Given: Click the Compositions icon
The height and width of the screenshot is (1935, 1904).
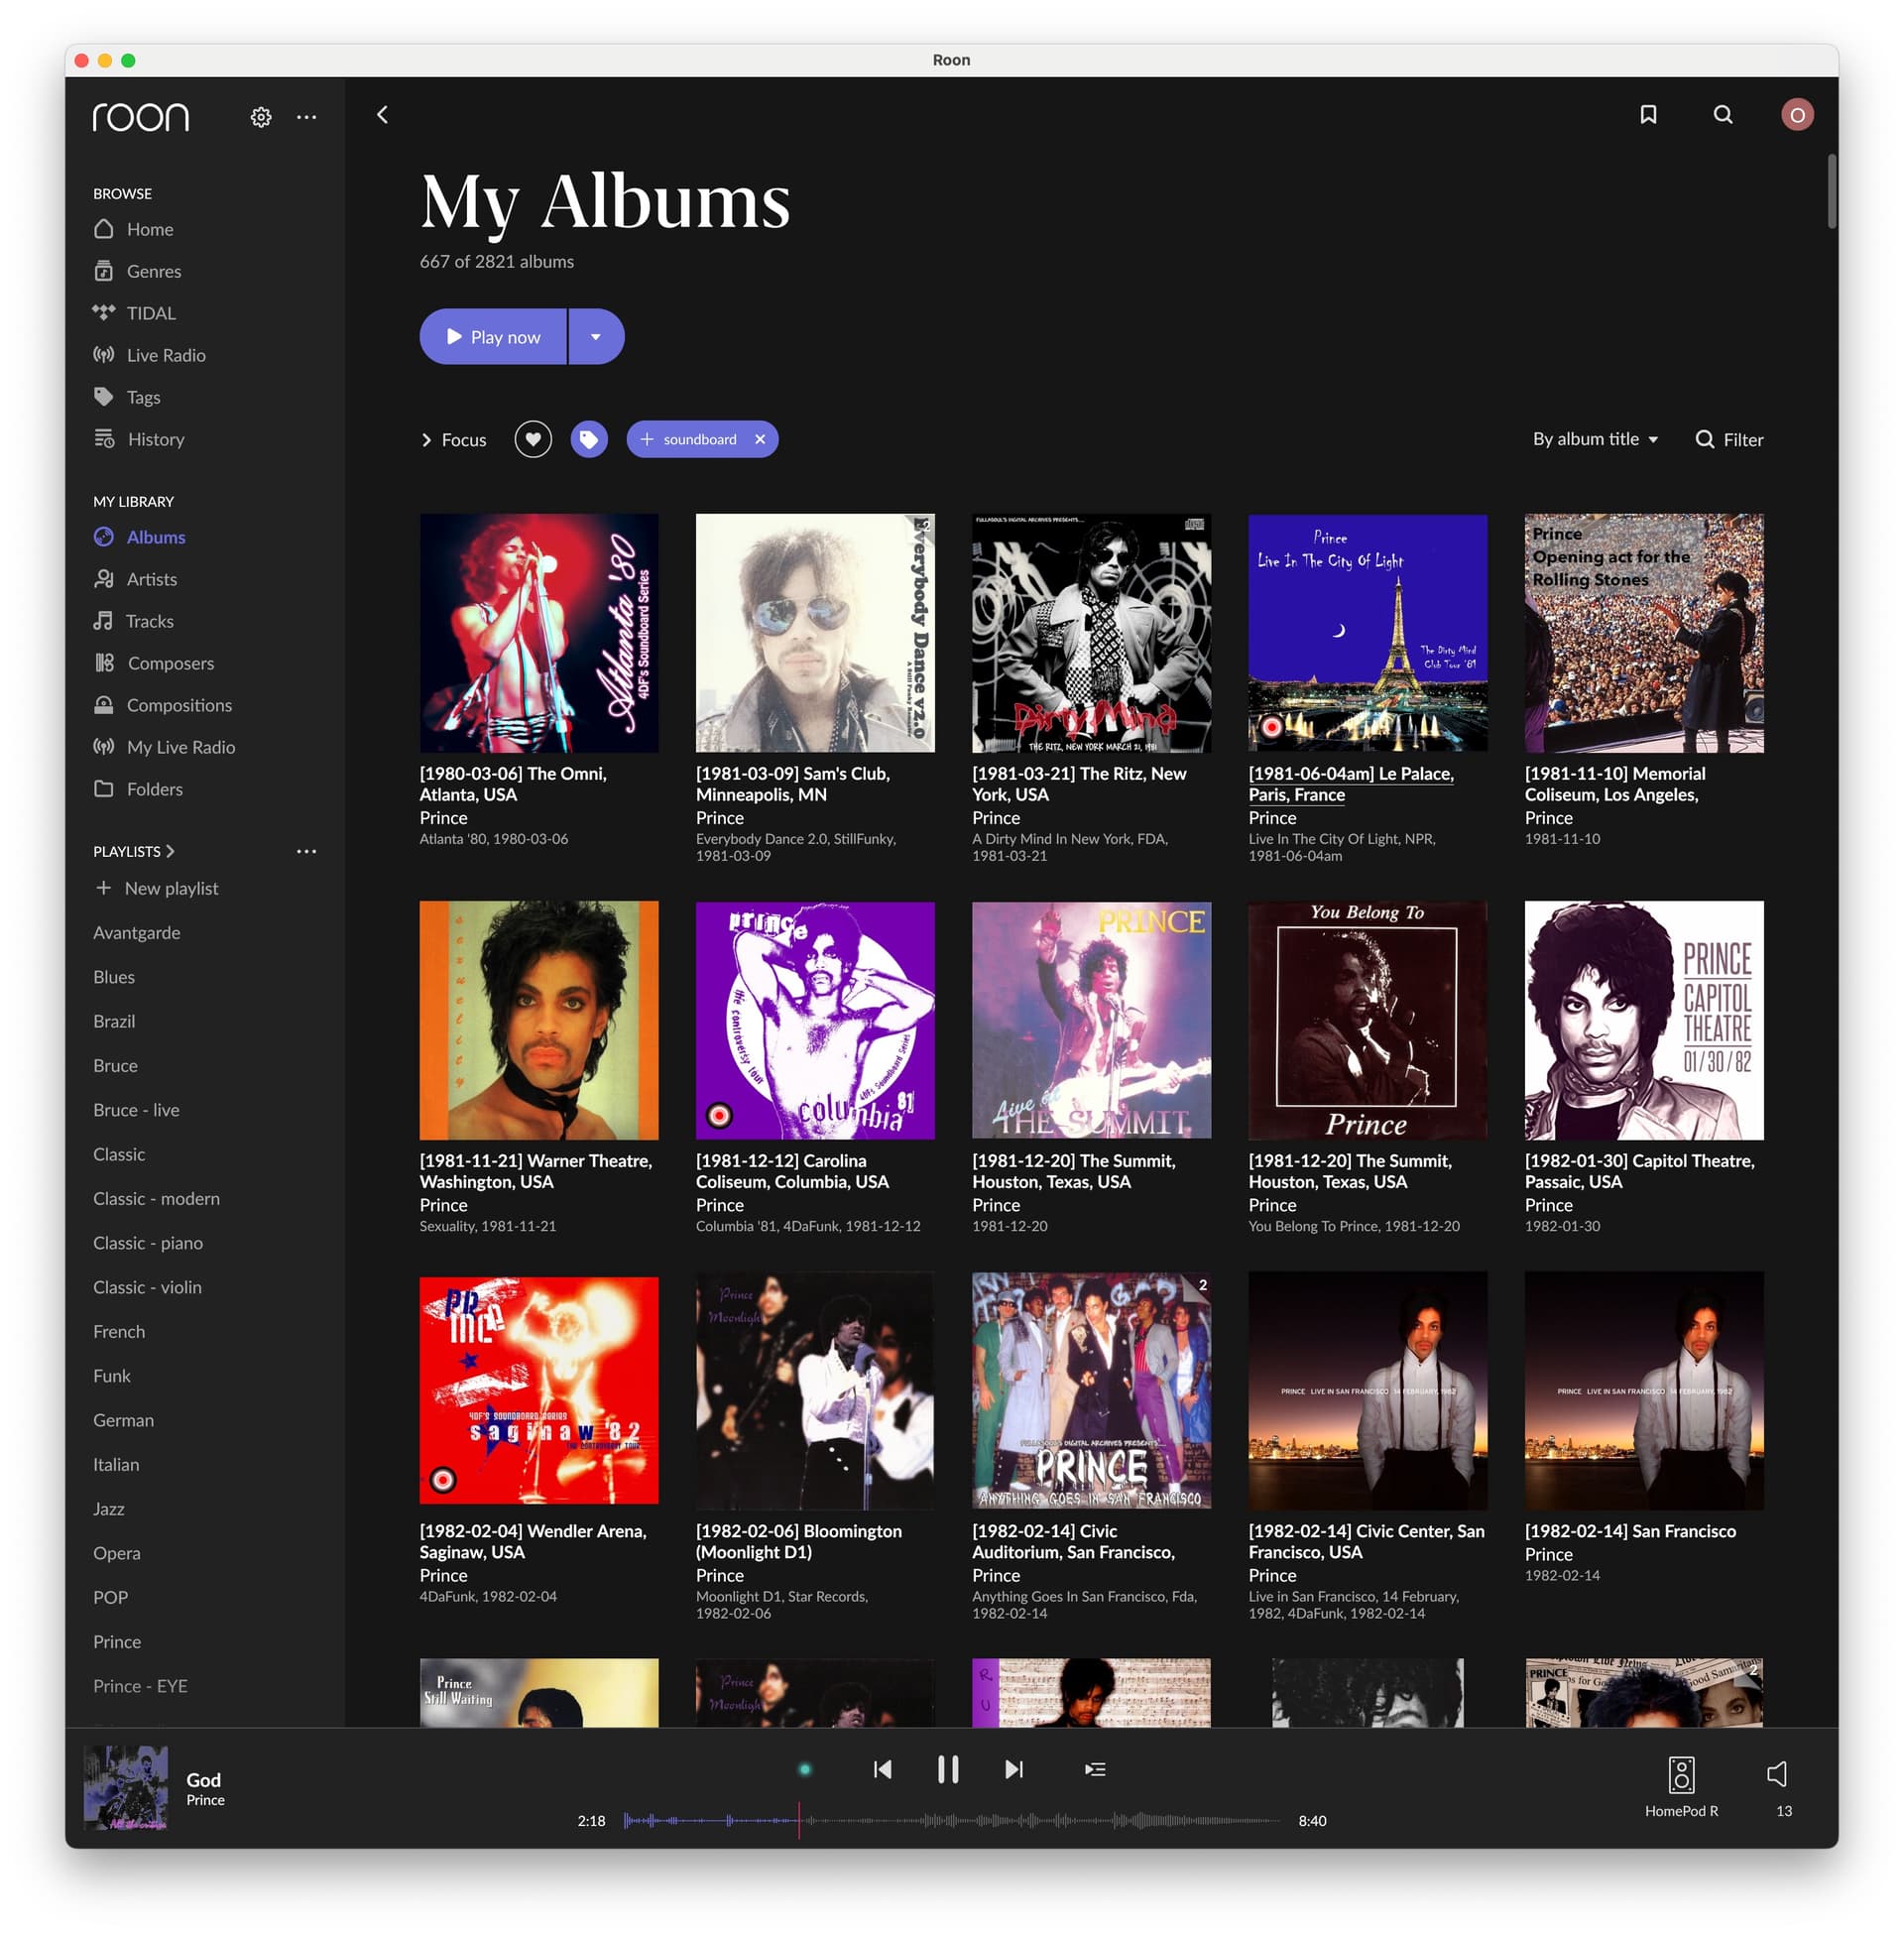Looking at the screenshot, I should [104, 705].
